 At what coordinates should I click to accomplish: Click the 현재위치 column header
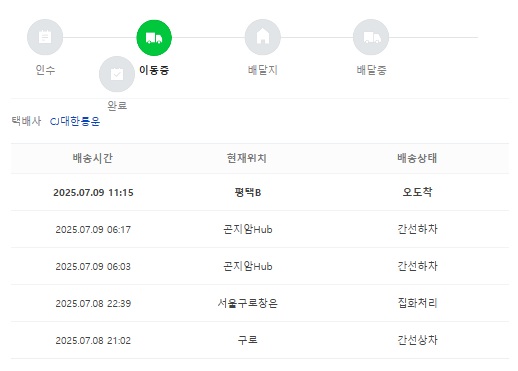click(x=247, y=158)
